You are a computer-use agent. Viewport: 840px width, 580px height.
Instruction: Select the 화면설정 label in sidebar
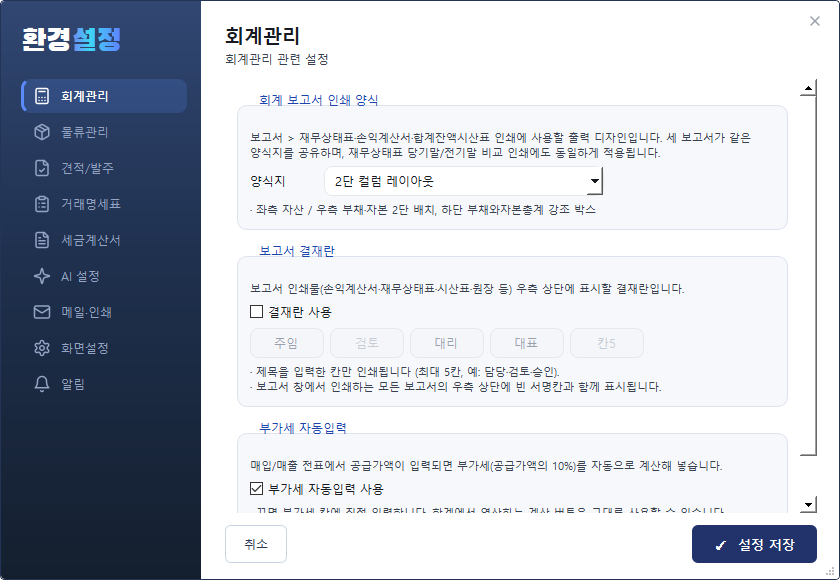pos(85,348)
